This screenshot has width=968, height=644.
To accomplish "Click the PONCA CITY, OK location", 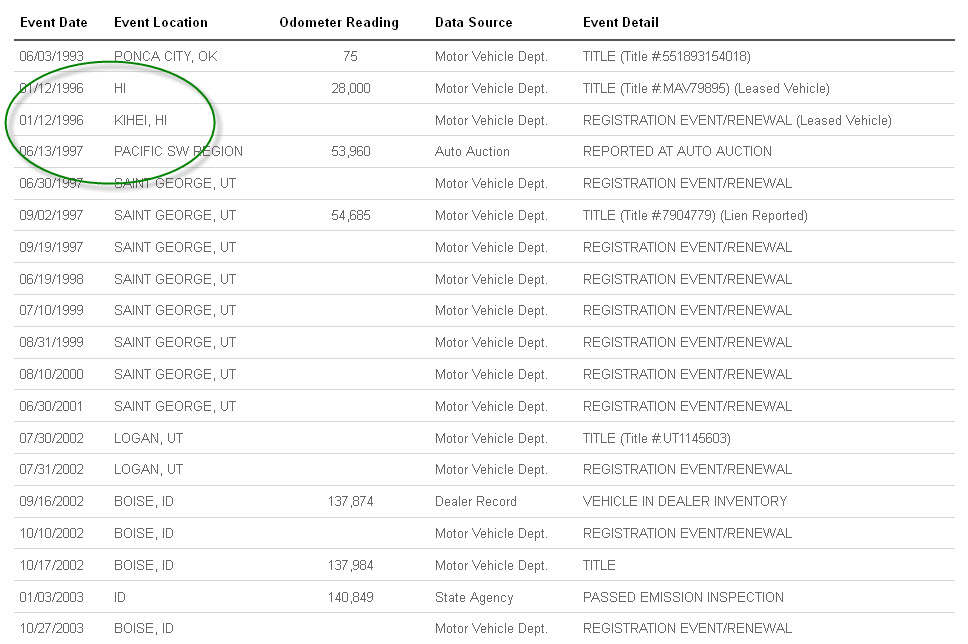I will click(x=165, y=57).
